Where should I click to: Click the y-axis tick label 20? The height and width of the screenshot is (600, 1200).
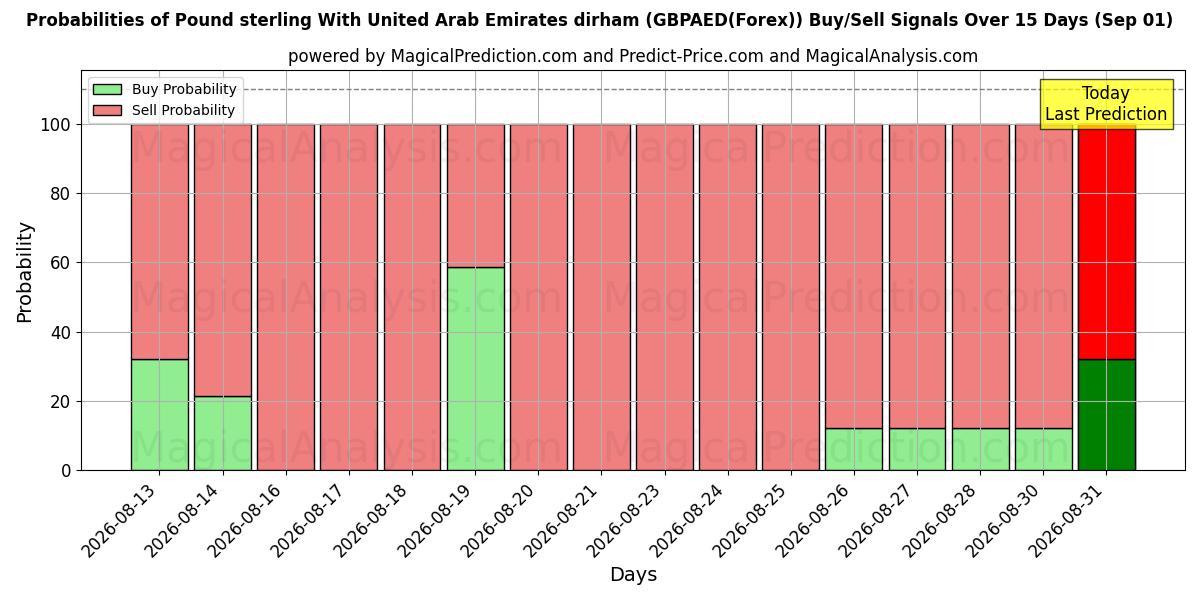tap(62, 401)
